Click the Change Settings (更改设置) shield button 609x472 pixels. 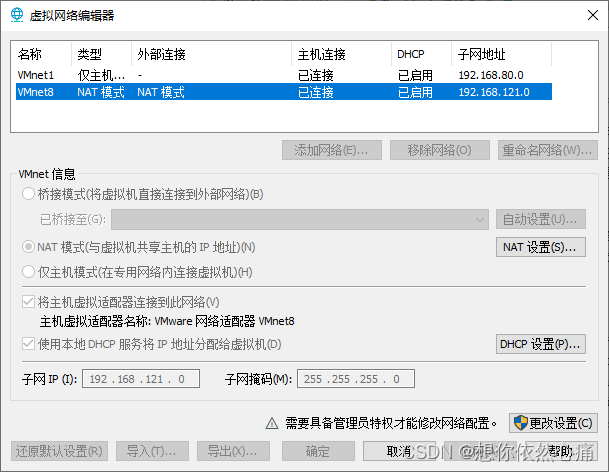coord(553,423)
